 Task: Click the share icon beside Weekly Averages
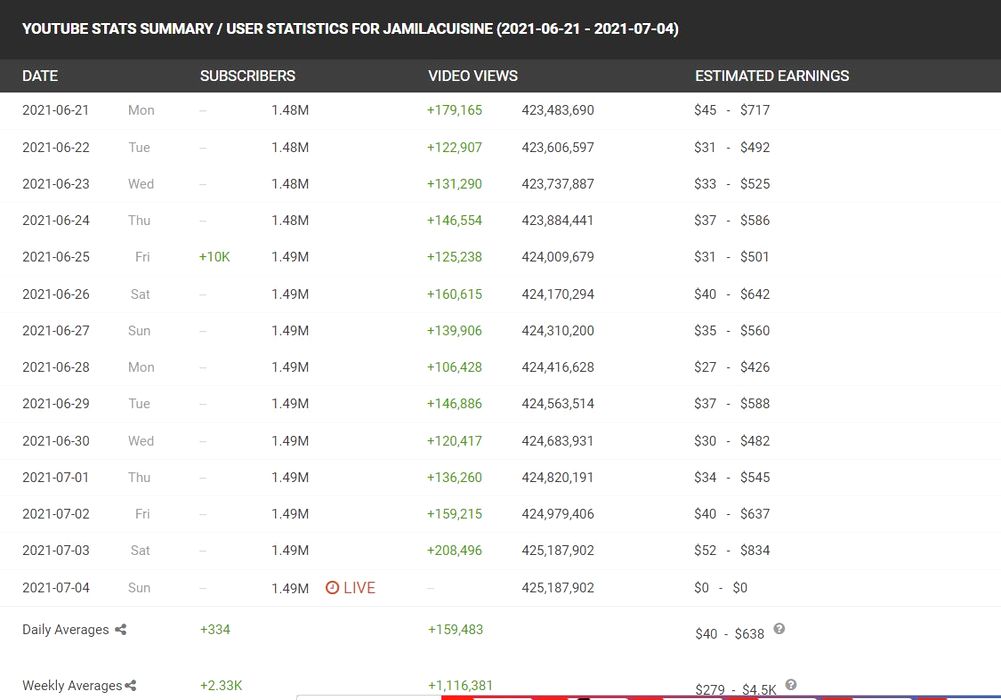130,686
